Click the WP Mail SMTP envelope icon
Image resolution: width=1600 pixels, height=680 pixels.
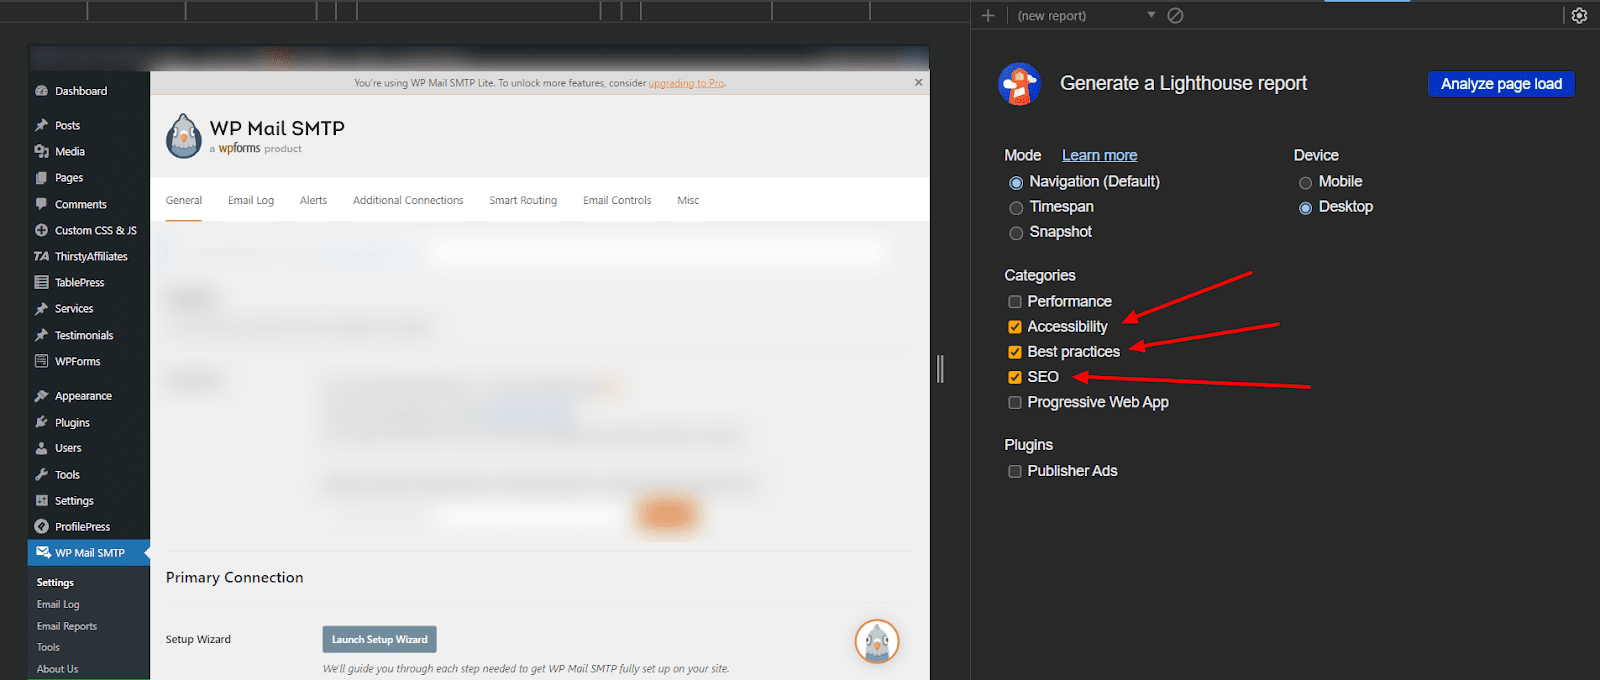click(x=43, y=552)
